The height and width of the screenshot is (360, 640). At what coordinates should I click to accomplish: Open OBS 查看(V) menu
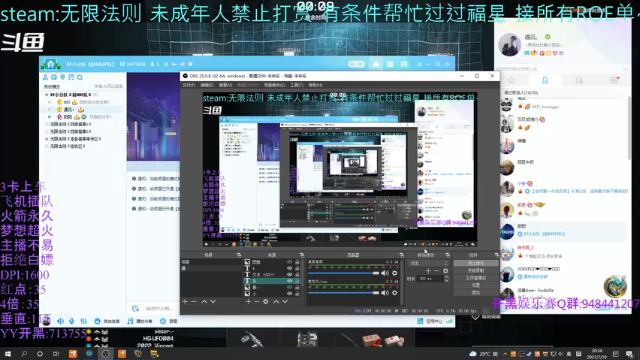[225, 85]
